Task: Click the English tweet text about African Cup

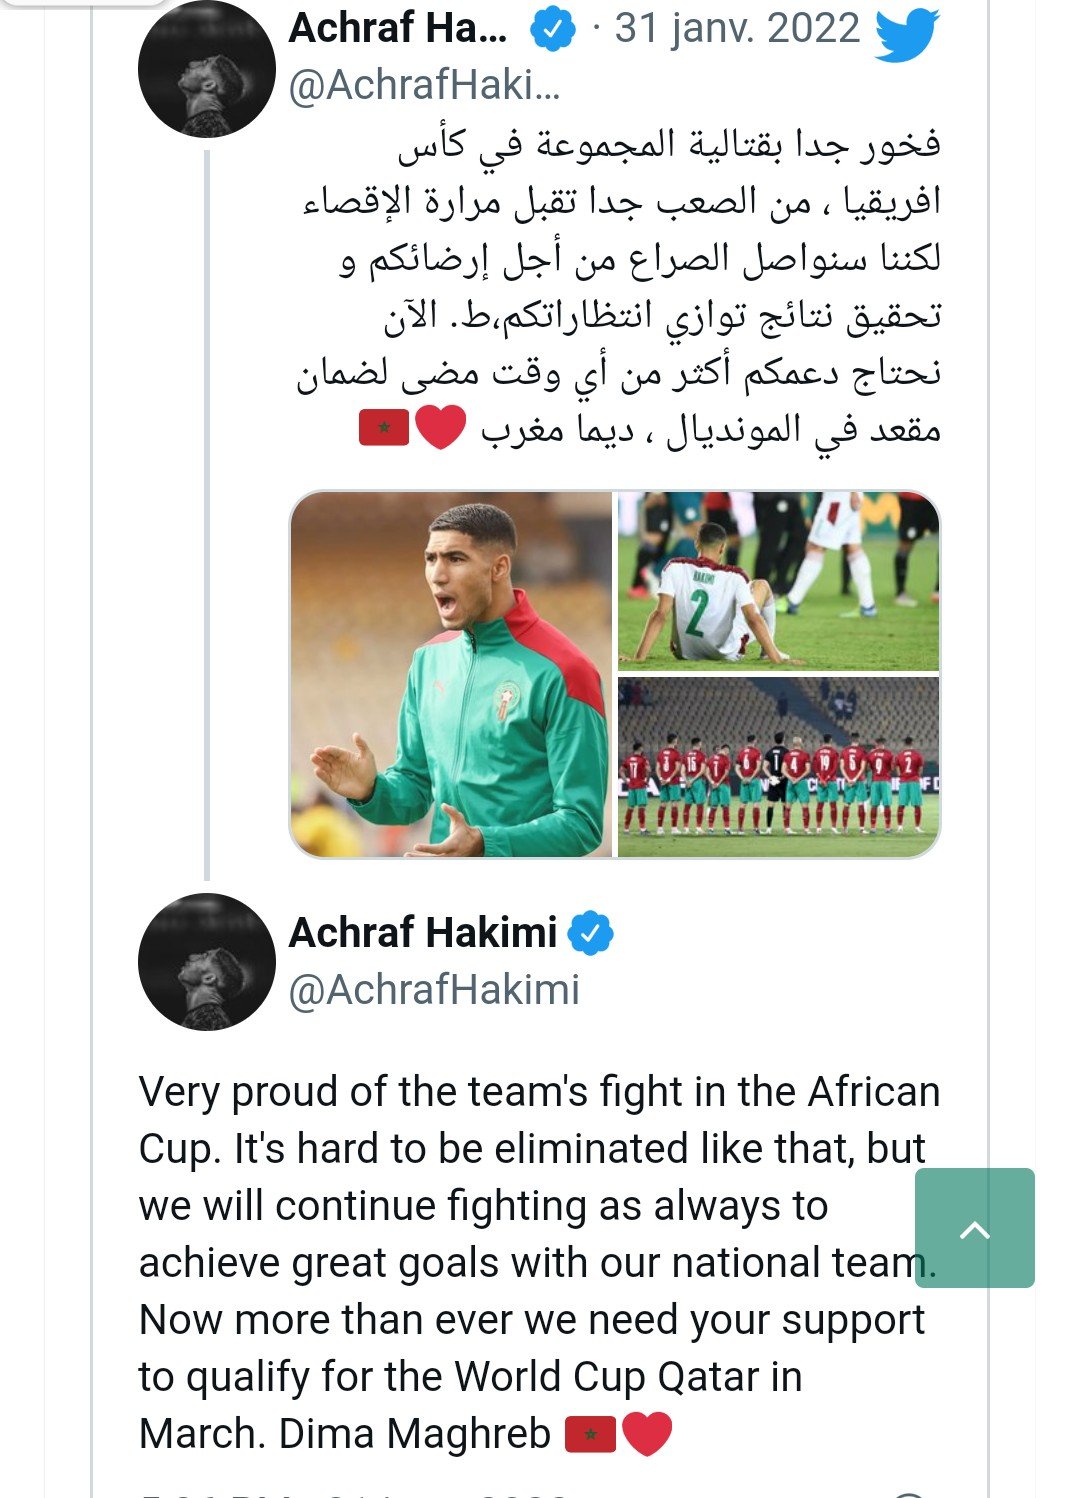Action: click(530, 1262)
